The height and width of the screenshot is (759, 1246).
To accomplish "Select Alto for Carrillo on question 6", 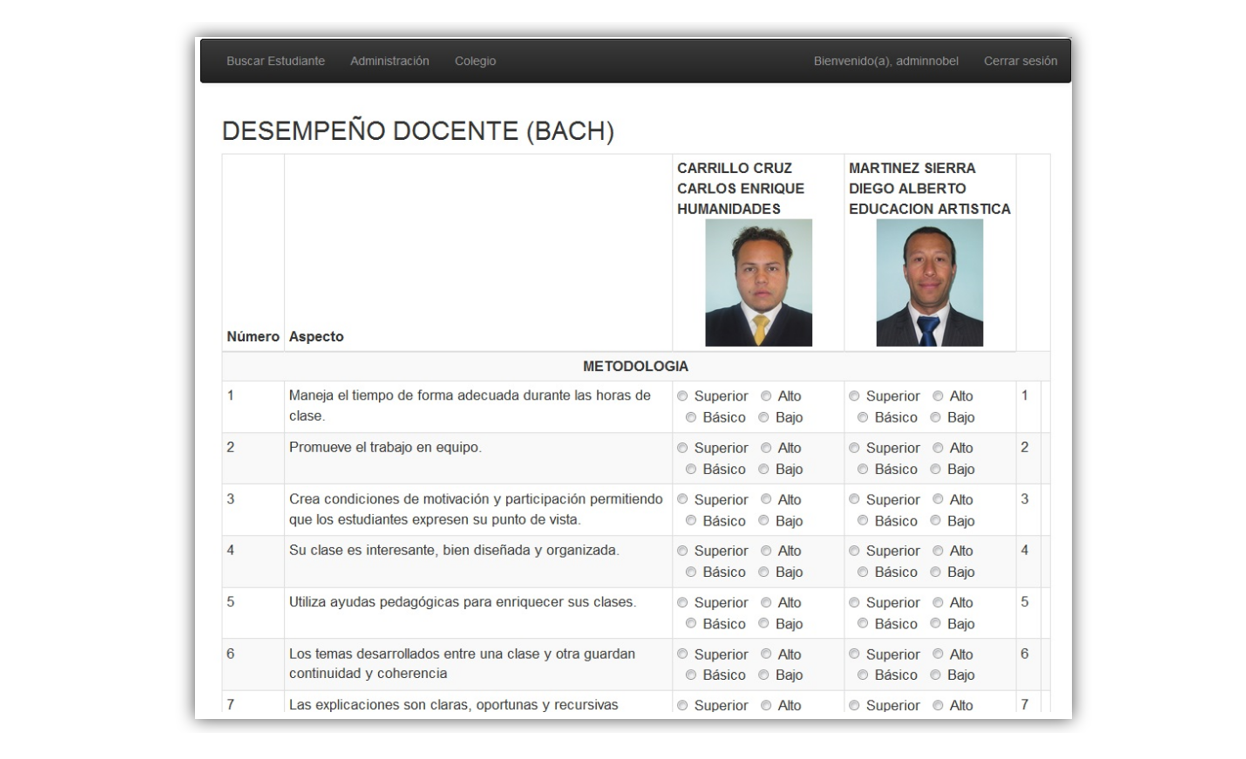I will tap(766, 655).
